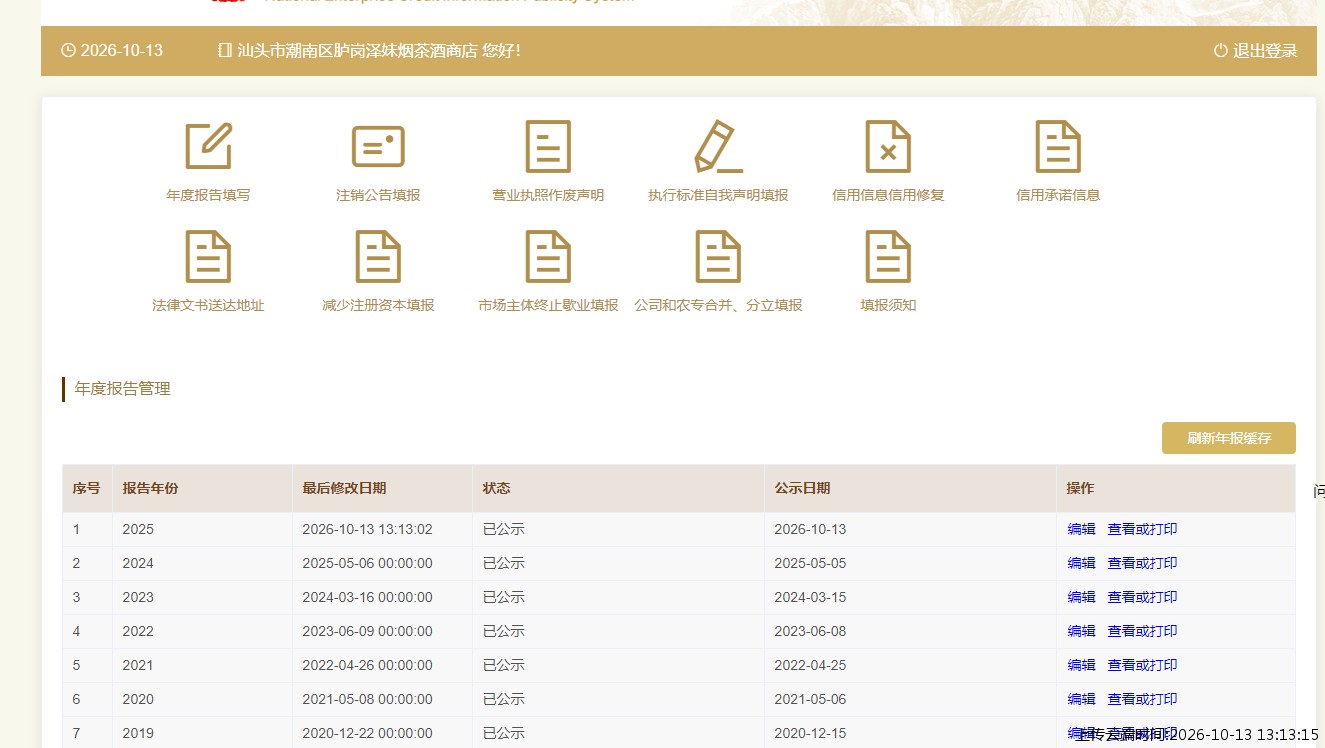
Task: Select the 最后修改日期 column header
Action: (382, 488)
